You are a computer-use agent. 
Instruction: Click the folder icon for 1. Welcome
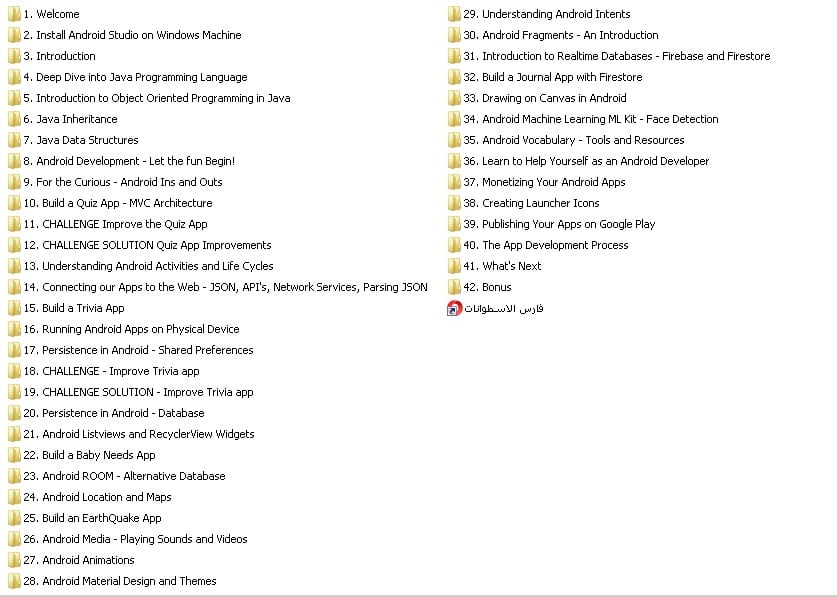[x=14, y=14]
